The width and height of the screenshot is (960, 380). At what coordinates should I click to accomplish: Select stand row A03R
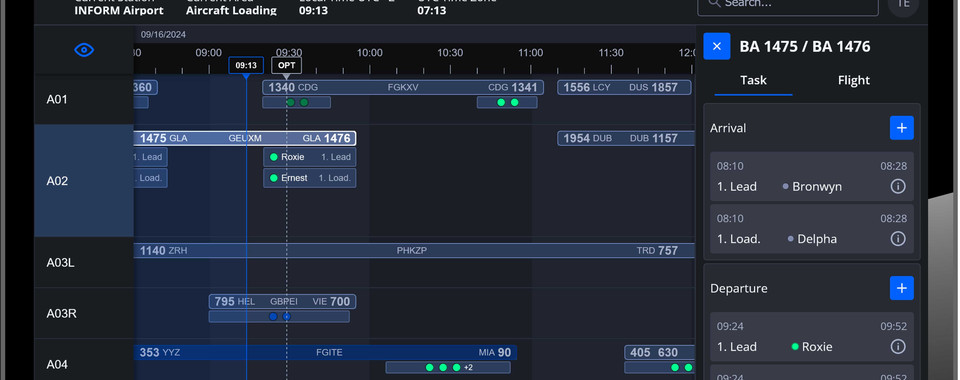[x=84, y=313]
